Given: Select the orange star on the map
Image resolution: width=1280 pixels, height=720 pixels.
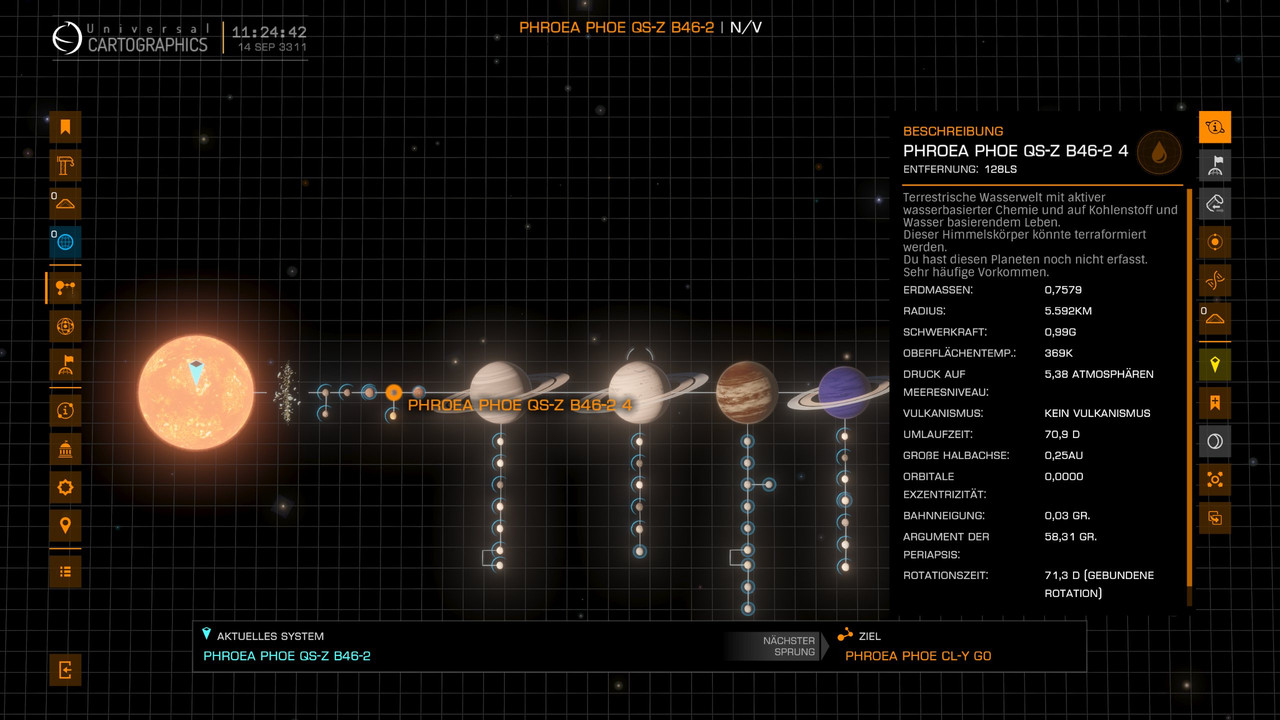Looking at the screenshot, I should [x=197, y=392].
